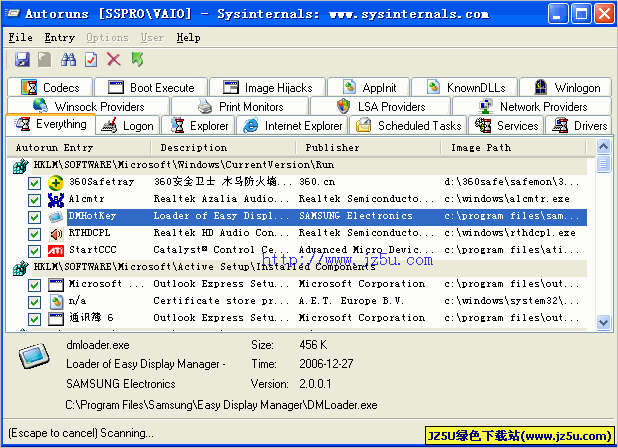The height and width of the screenshot is (448, 618).
Task: Switch to the Boot Execute tab
Action: pyautogui.click(x=151, y=87)
